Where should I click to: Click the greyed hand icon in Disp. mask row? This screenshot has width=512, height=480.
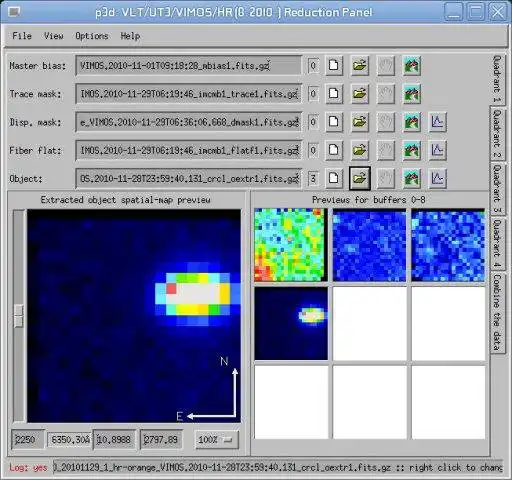(x=386, y=122)
